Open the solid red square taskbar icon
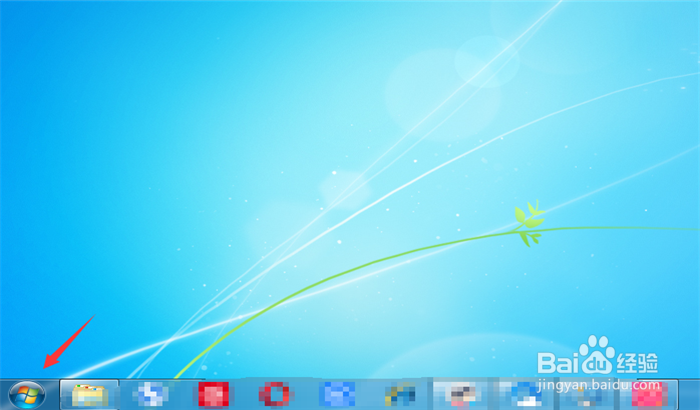Image resolution: width=700 pixels, height=410 pixels. click(x=213, y=395)
